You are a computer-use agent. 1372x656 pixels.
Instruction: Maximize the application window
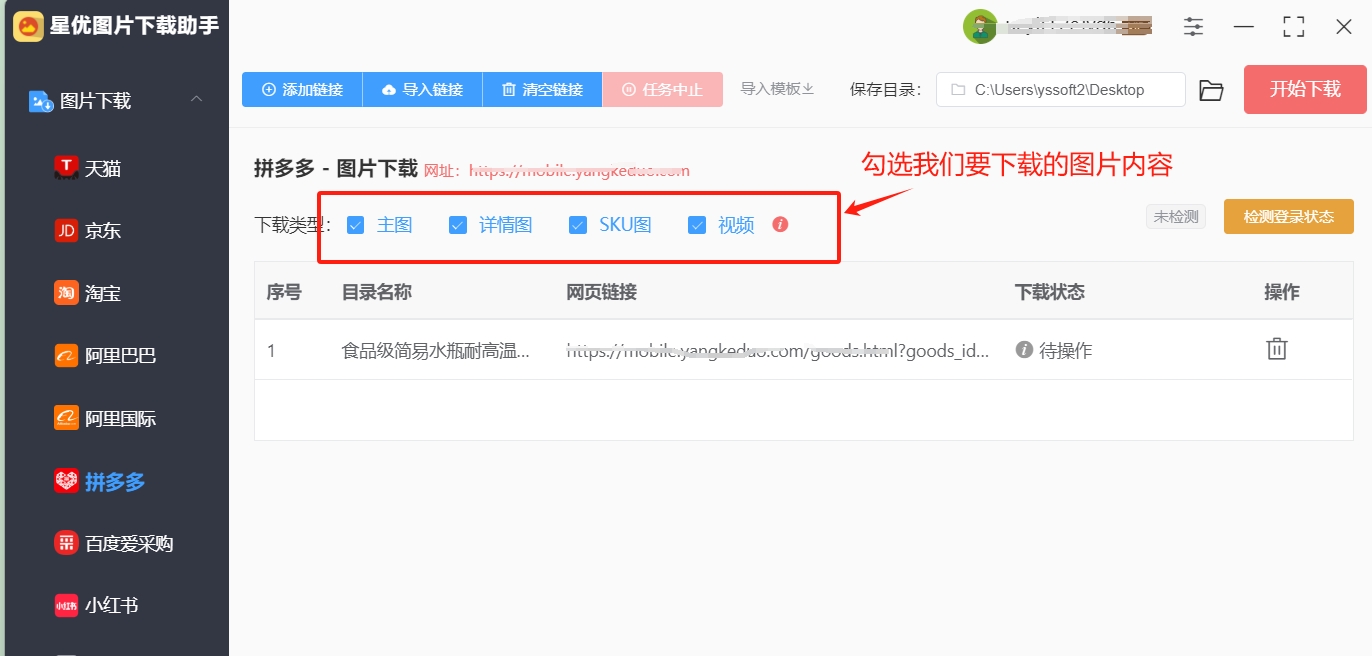pyautogui.click(x=1294, y=27)
